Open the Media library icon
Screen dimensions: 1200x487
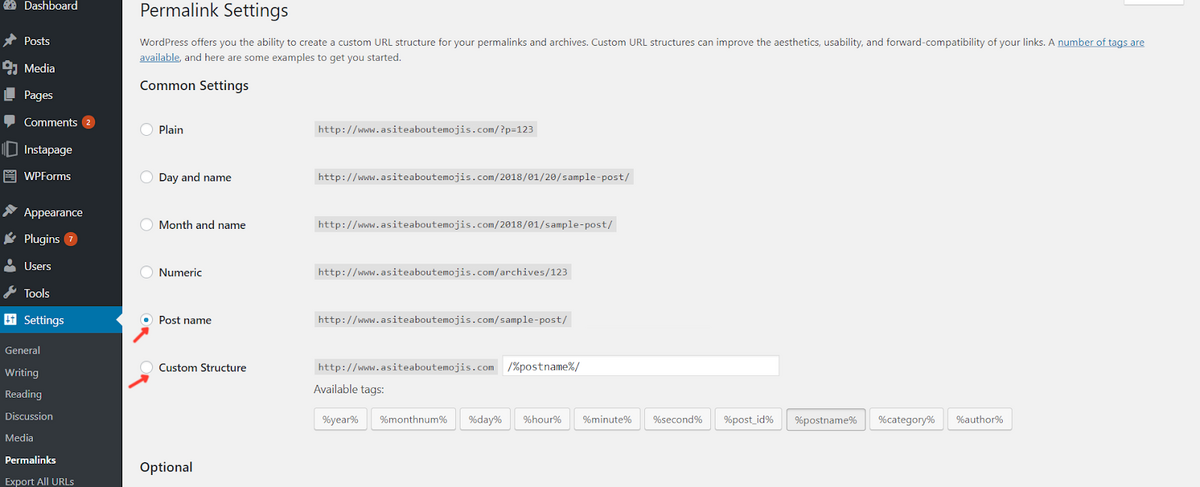10,68
